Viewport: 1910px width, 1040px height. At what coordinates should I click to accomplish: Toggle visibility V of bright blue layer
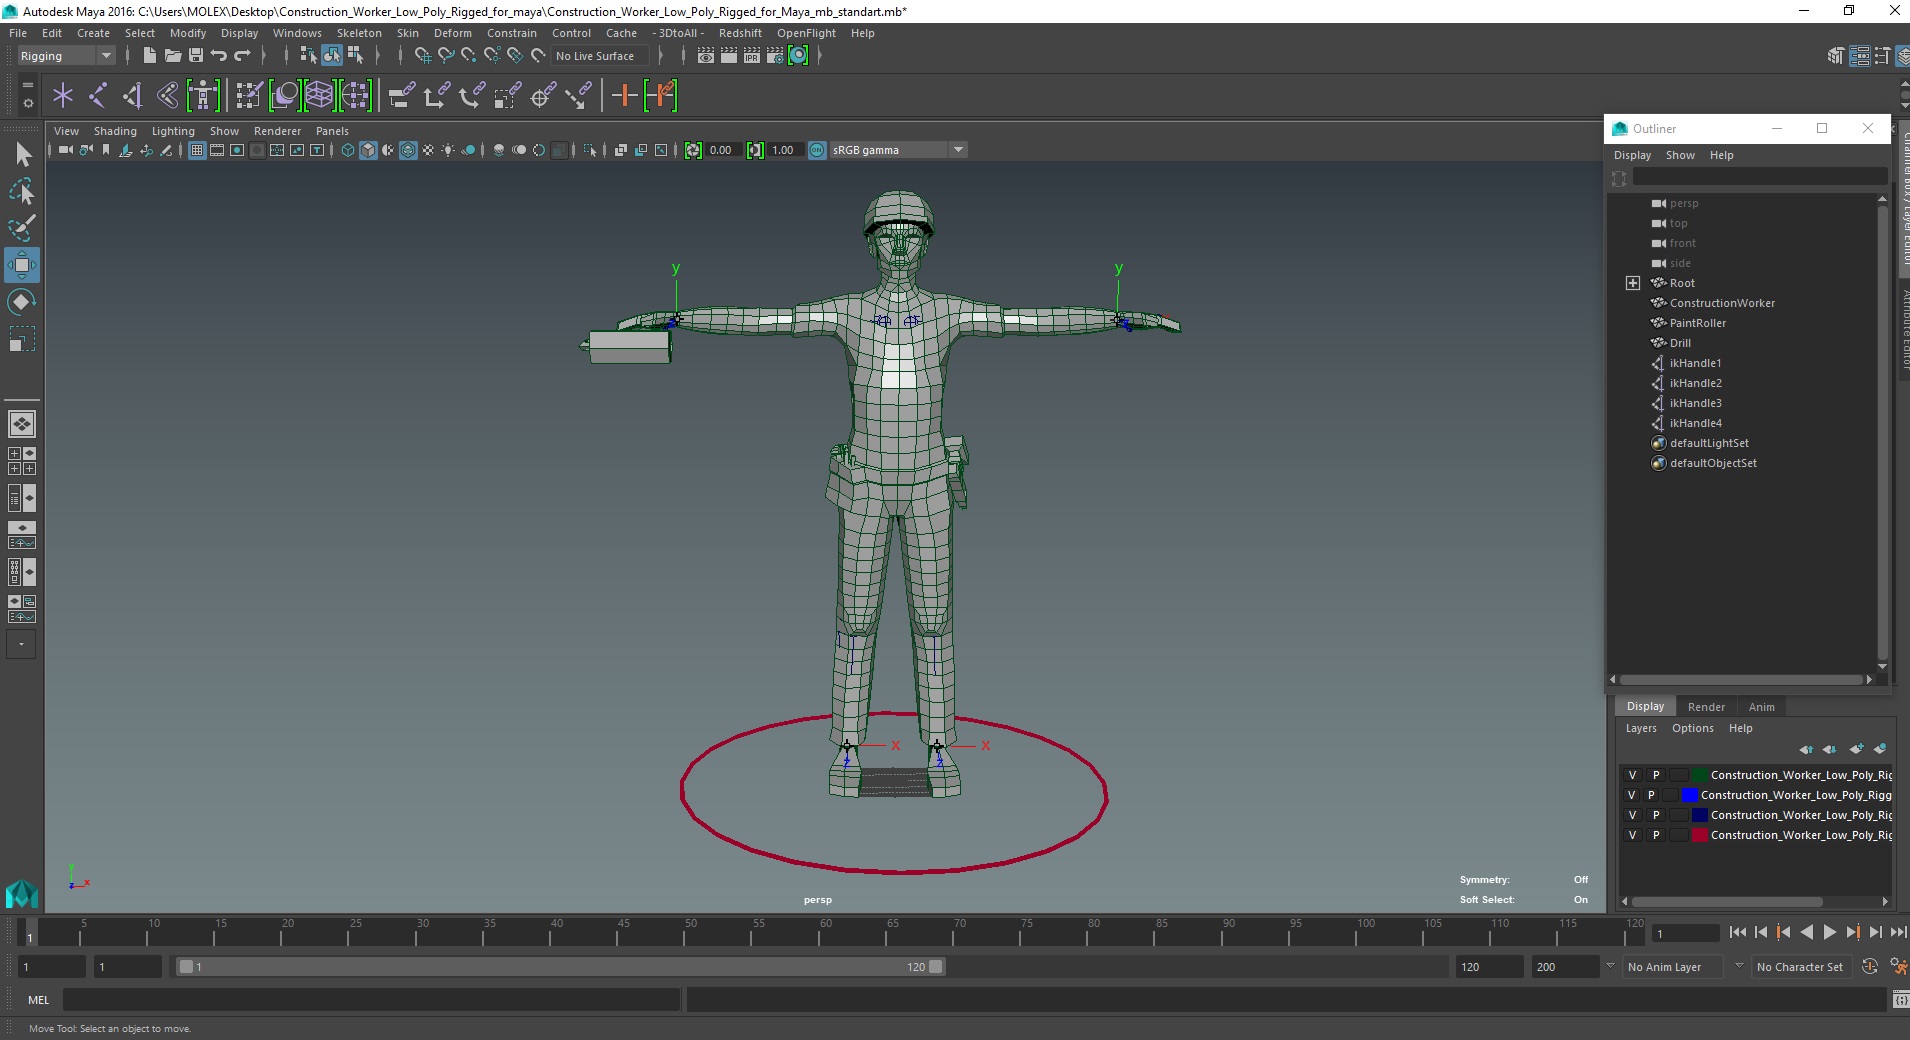(1632, 795)
